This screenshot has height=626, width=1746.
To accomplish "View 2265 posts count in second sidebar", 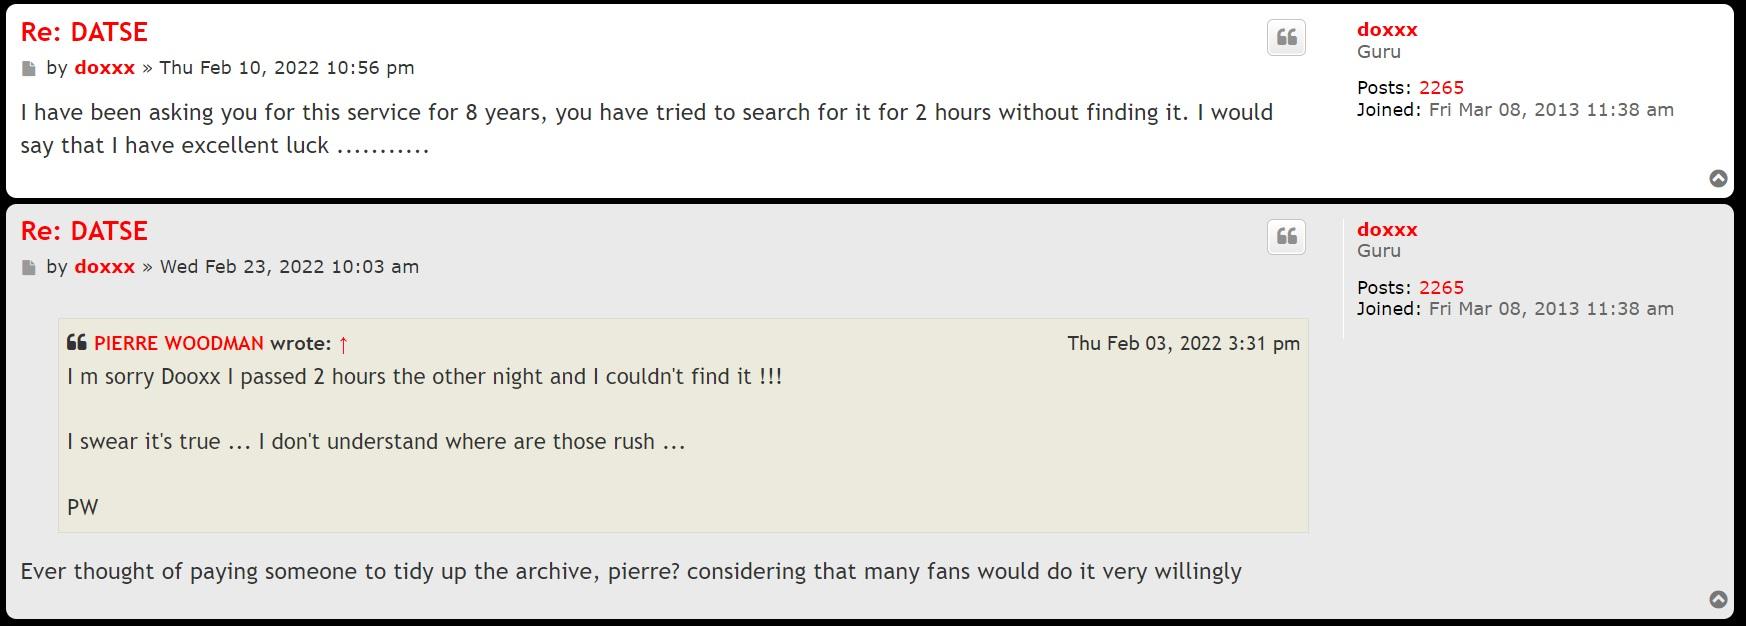I will (1441, 288).
